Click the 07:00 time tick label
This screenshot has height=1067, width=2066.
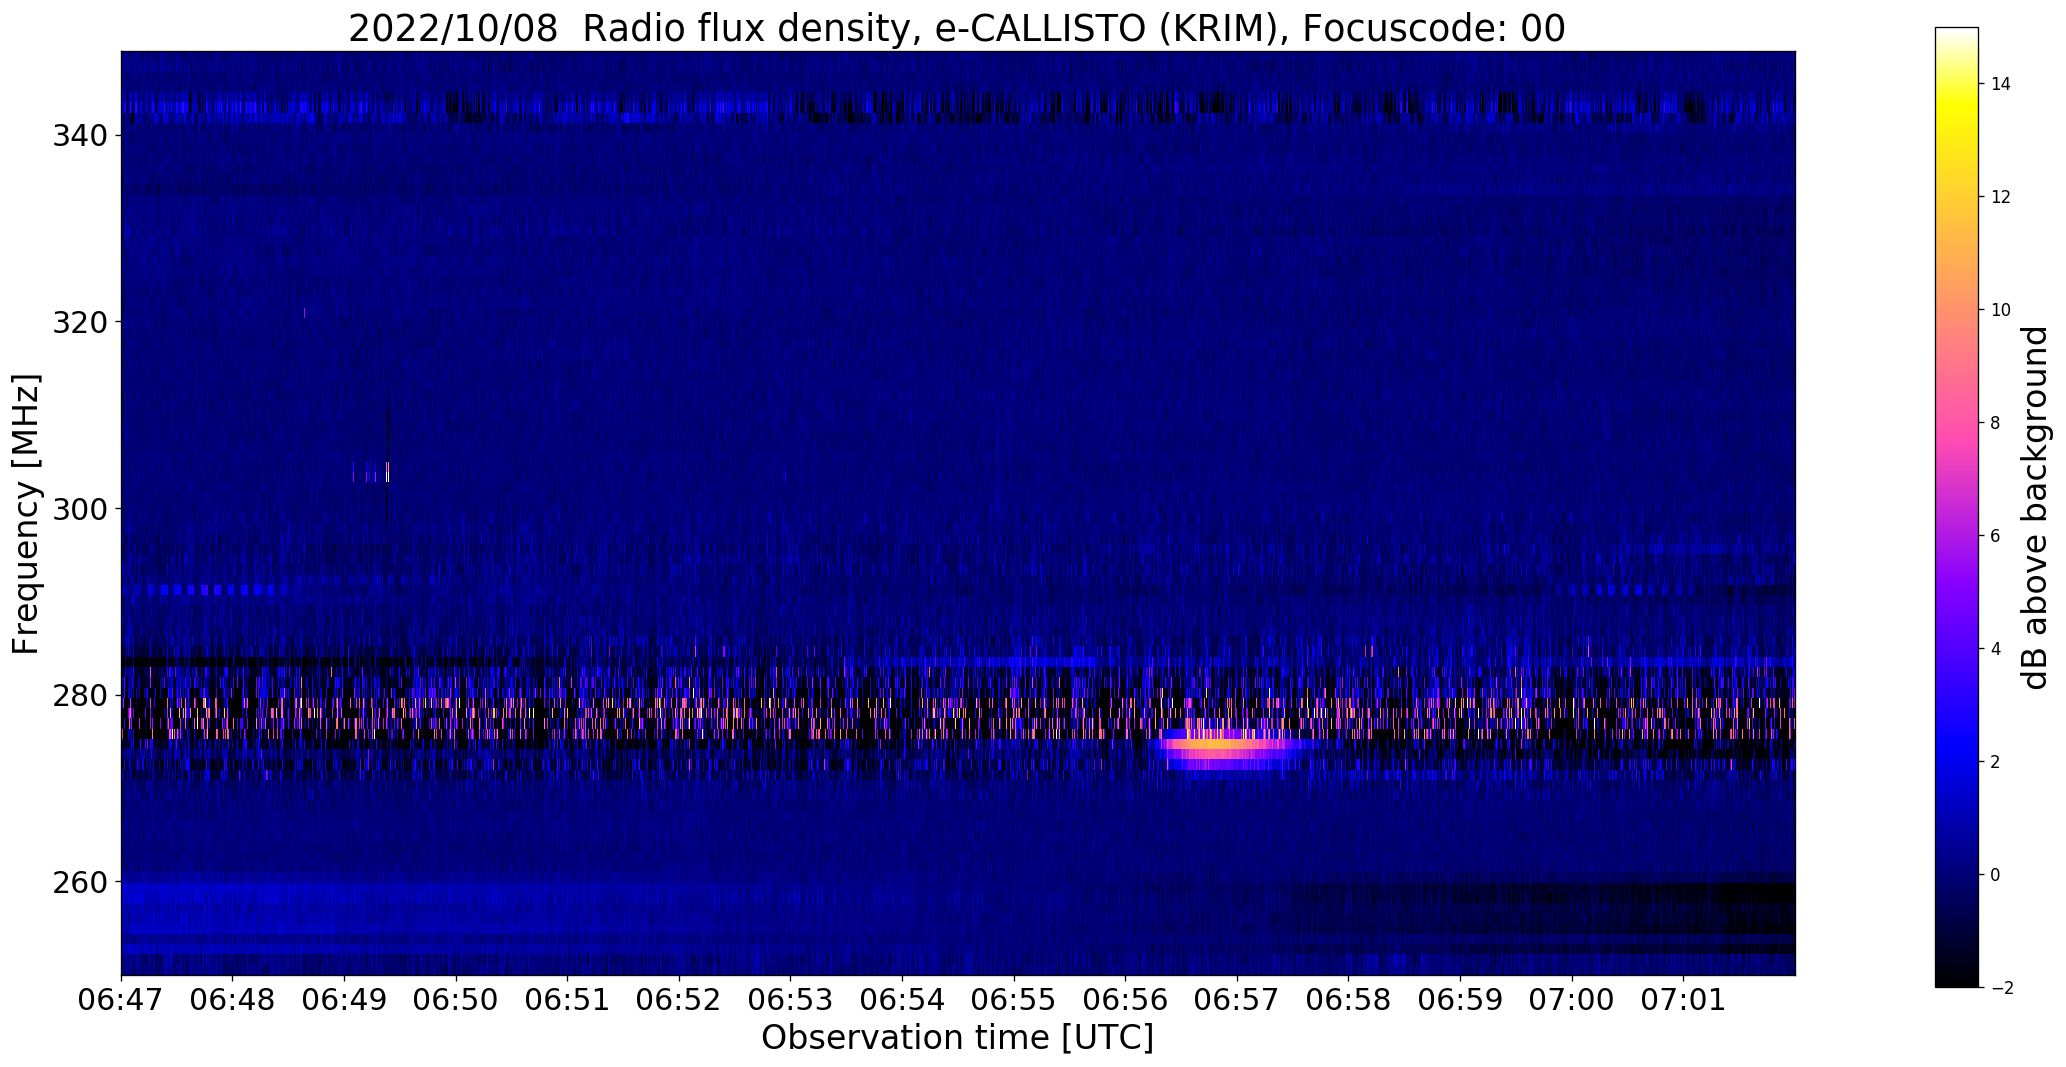1572,1001
